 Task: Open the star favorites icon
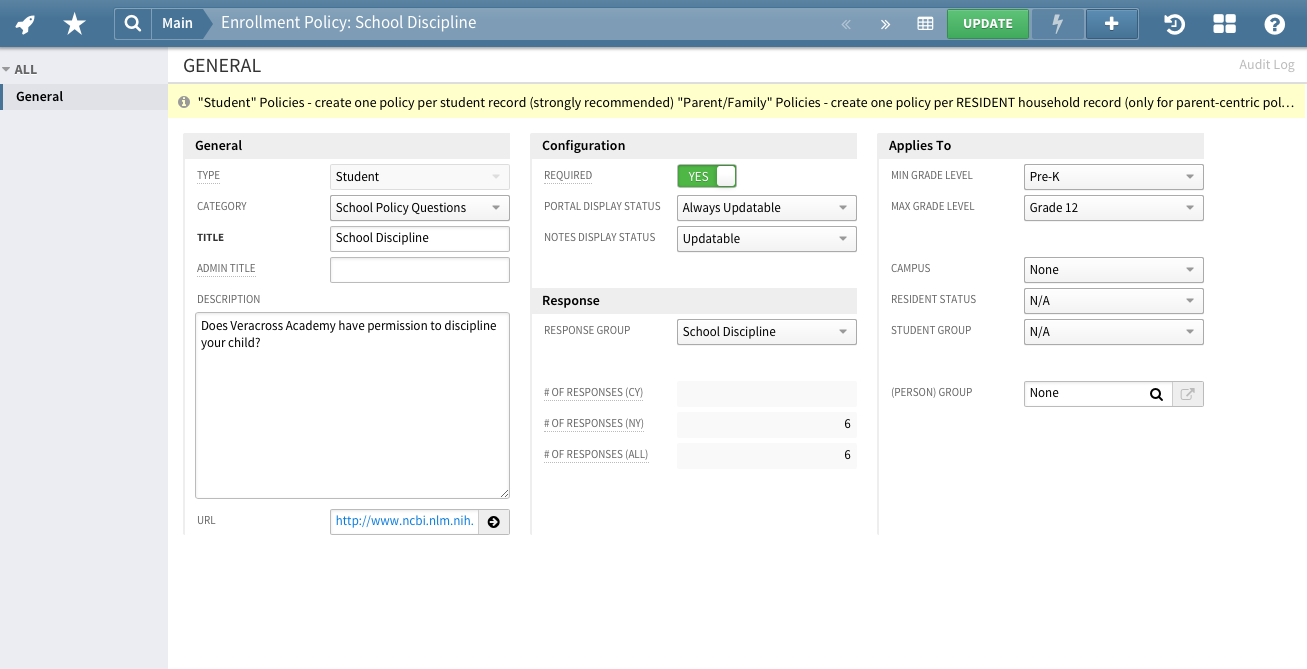coord(75,24)
